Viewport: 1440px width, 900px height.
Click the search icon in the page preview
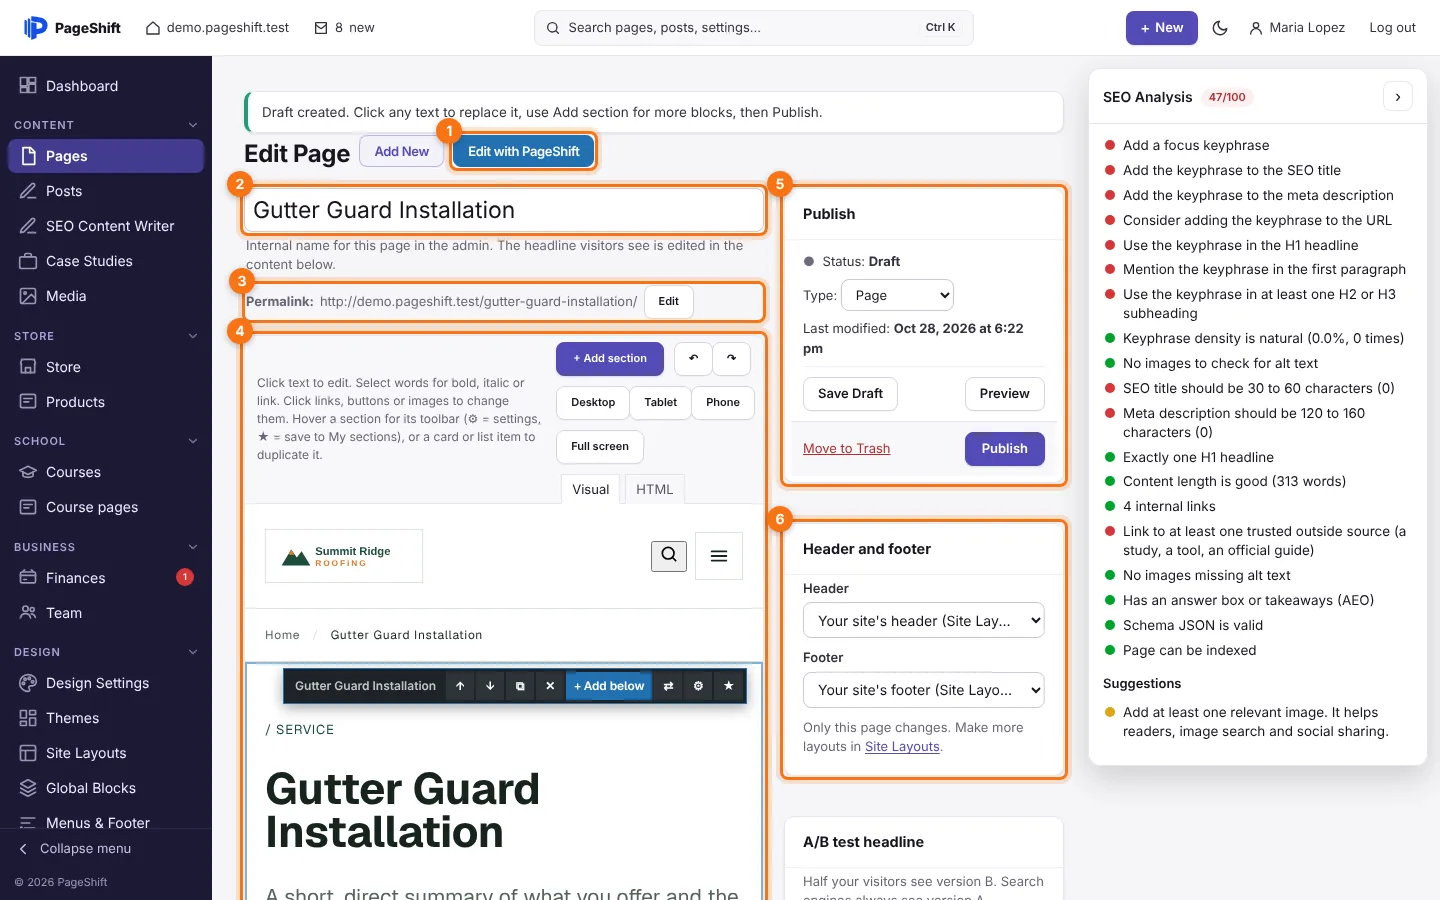[669, 556]
